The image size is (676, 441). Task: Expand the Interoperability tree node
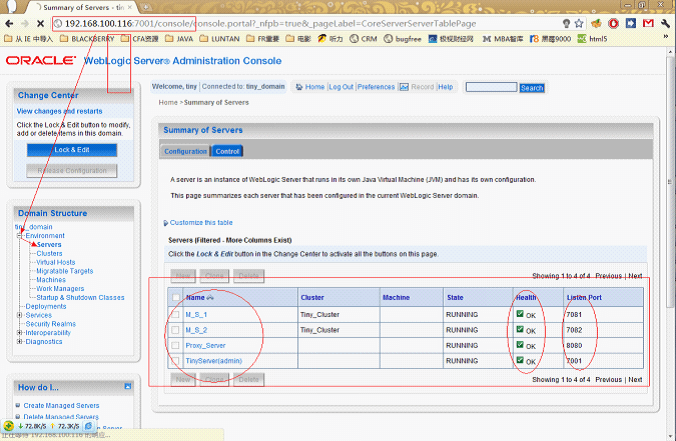(19, 333)
